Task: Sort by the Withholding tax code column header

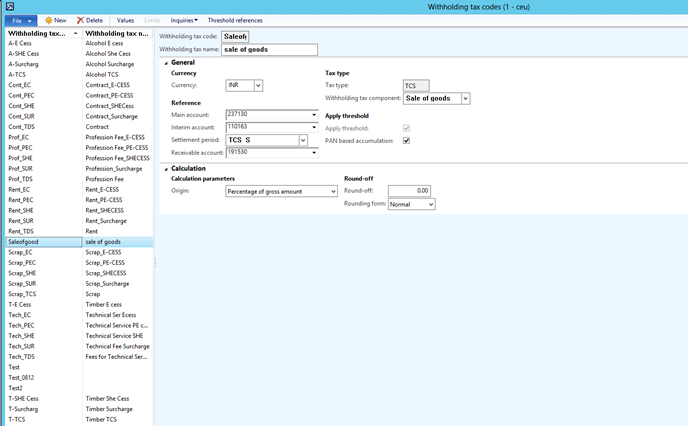Action: pyautogui.click(x=43, y=33)
